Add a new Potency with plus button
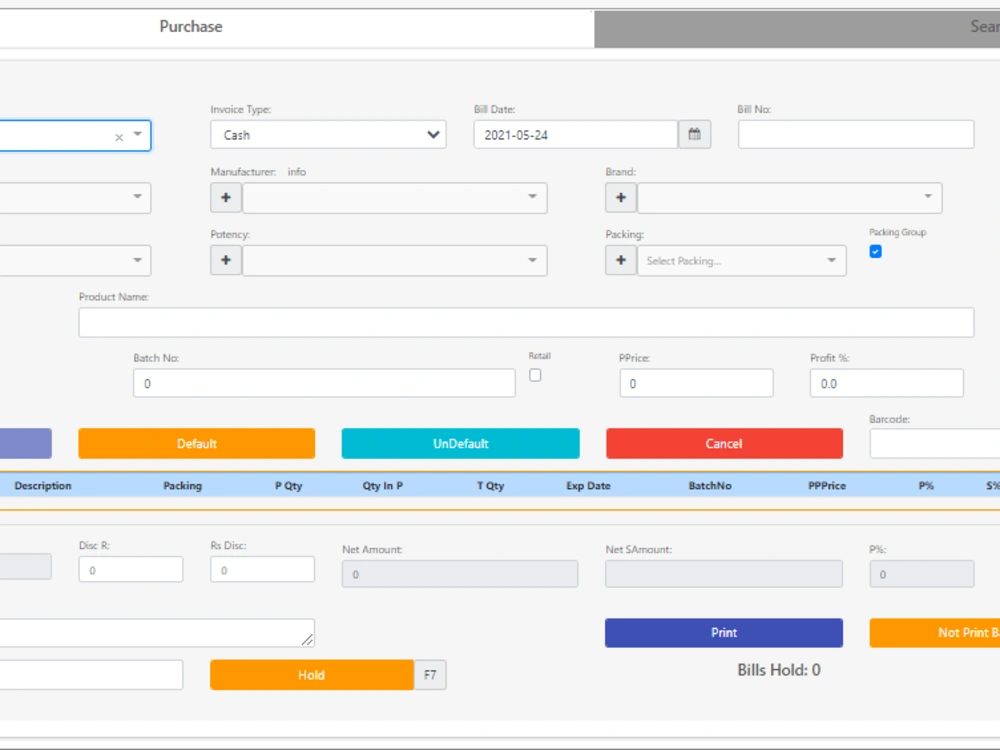1000x750 pixels. tap(226, 260)
